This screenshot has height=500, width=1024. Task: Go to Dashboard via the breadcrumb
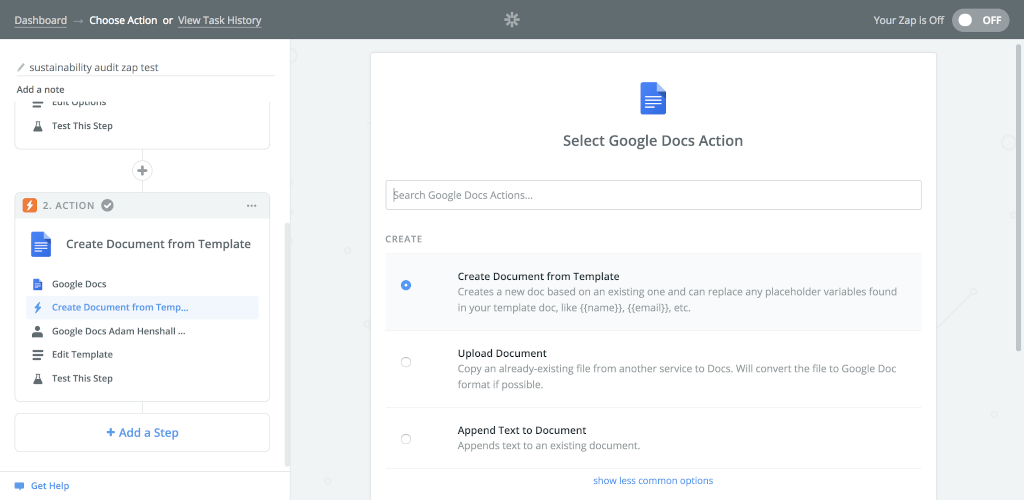(x=40, y=20)
